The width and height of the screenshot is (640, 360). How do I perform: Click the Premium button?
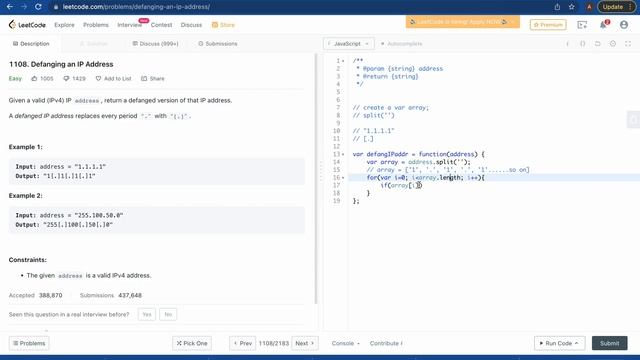[548, 25]
